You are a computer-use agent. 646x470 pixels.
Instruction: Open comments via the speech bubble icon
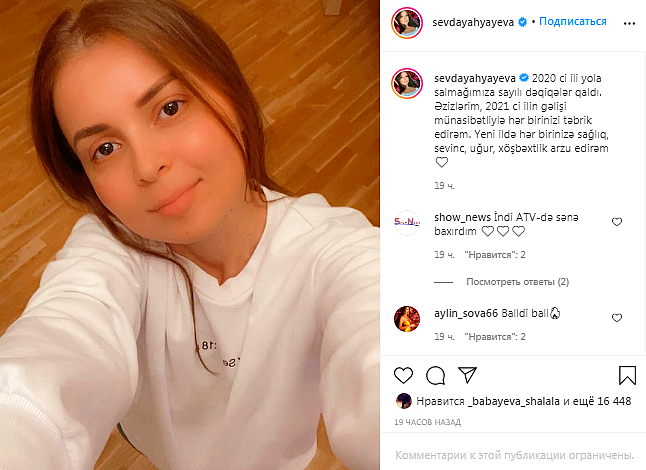point(435,376)
